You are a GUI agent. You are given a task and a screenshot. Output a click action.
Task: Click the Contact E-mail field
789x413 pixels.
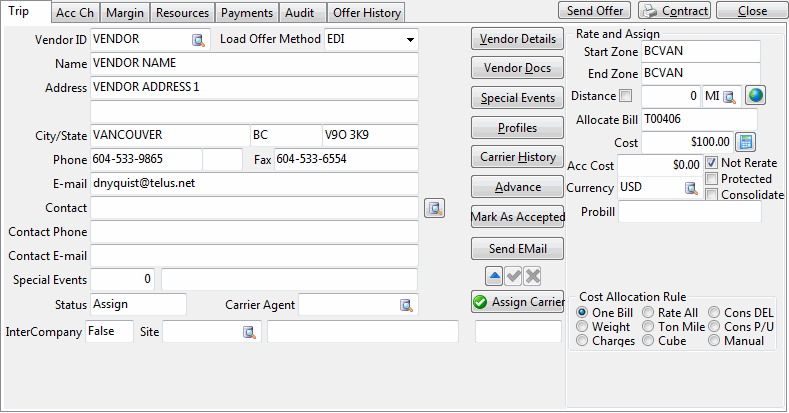254,256
